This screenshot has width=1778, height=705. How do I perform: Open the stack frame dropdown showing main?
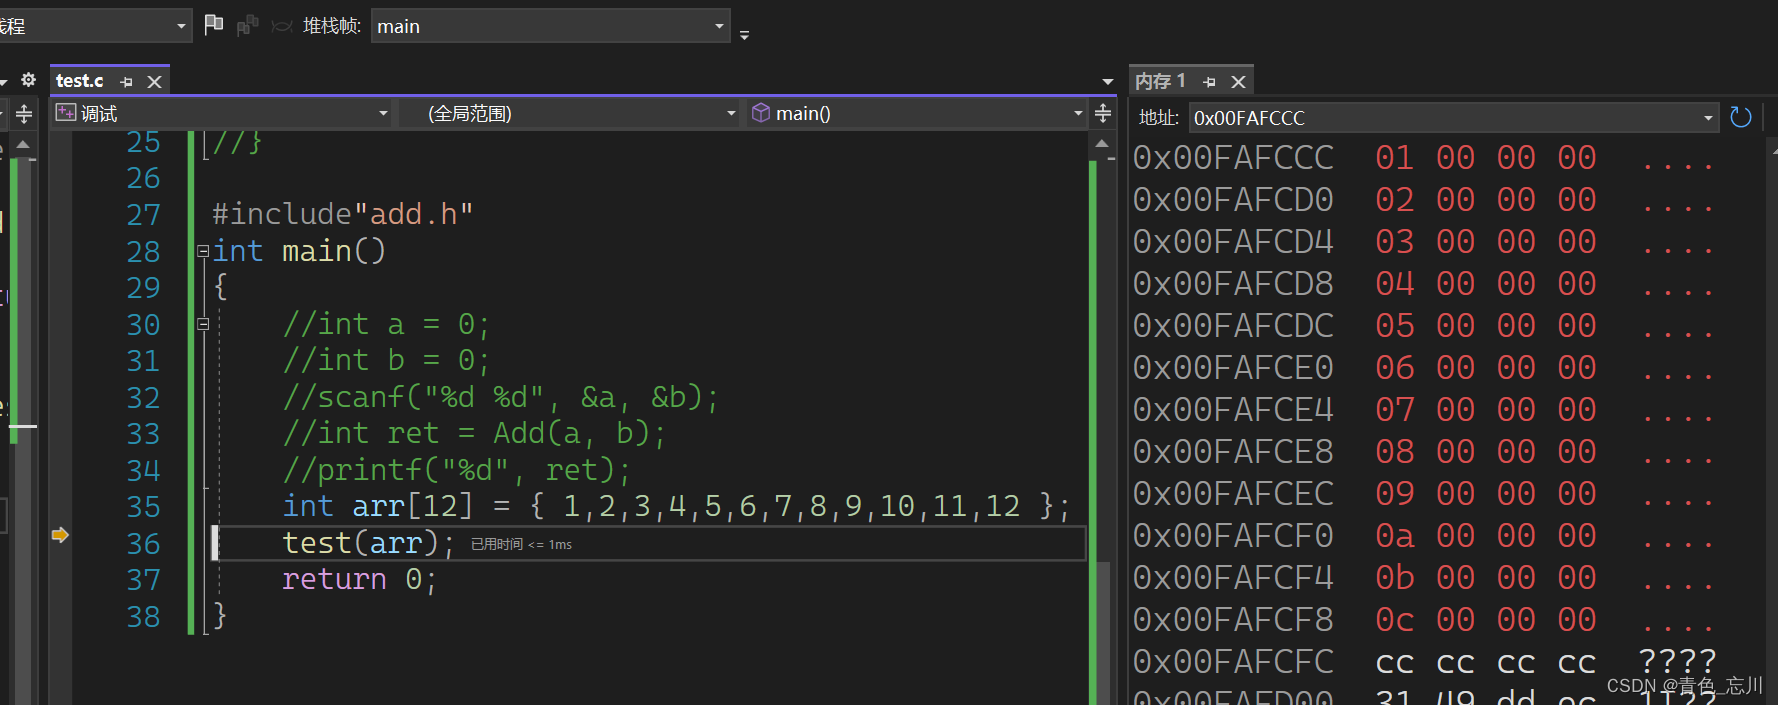550,26
